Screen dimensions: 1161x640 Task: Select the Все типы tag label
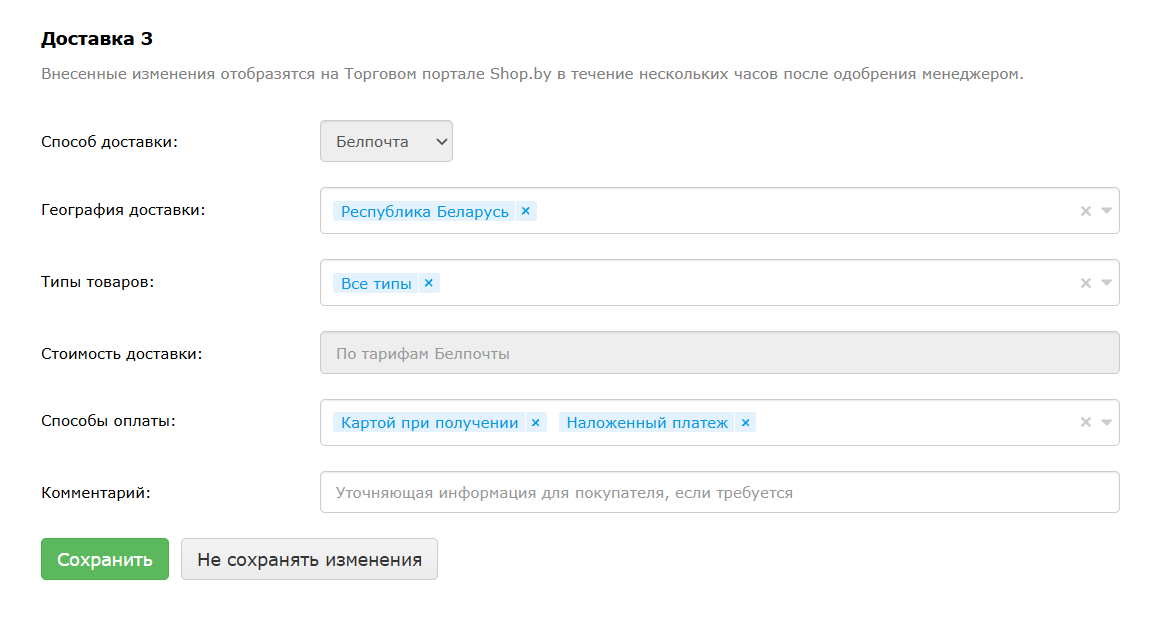(x=376, y=284)
